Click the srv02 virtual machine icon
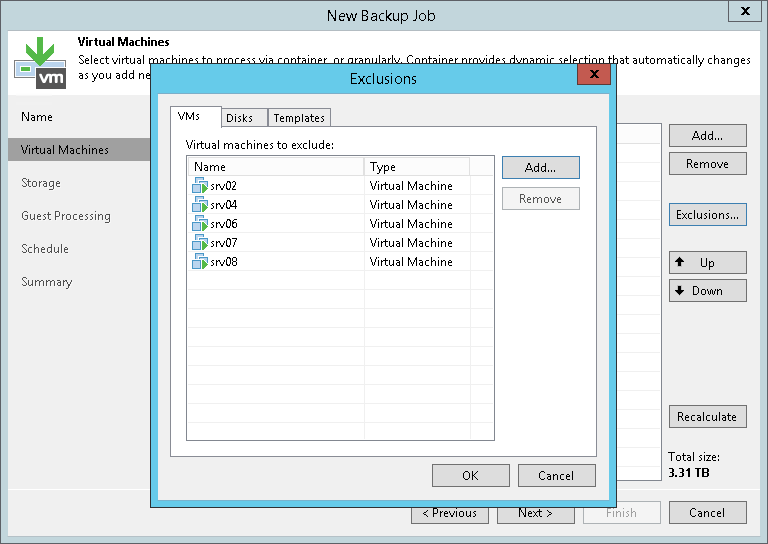This screenshot has width=768, height=544. 200,186
